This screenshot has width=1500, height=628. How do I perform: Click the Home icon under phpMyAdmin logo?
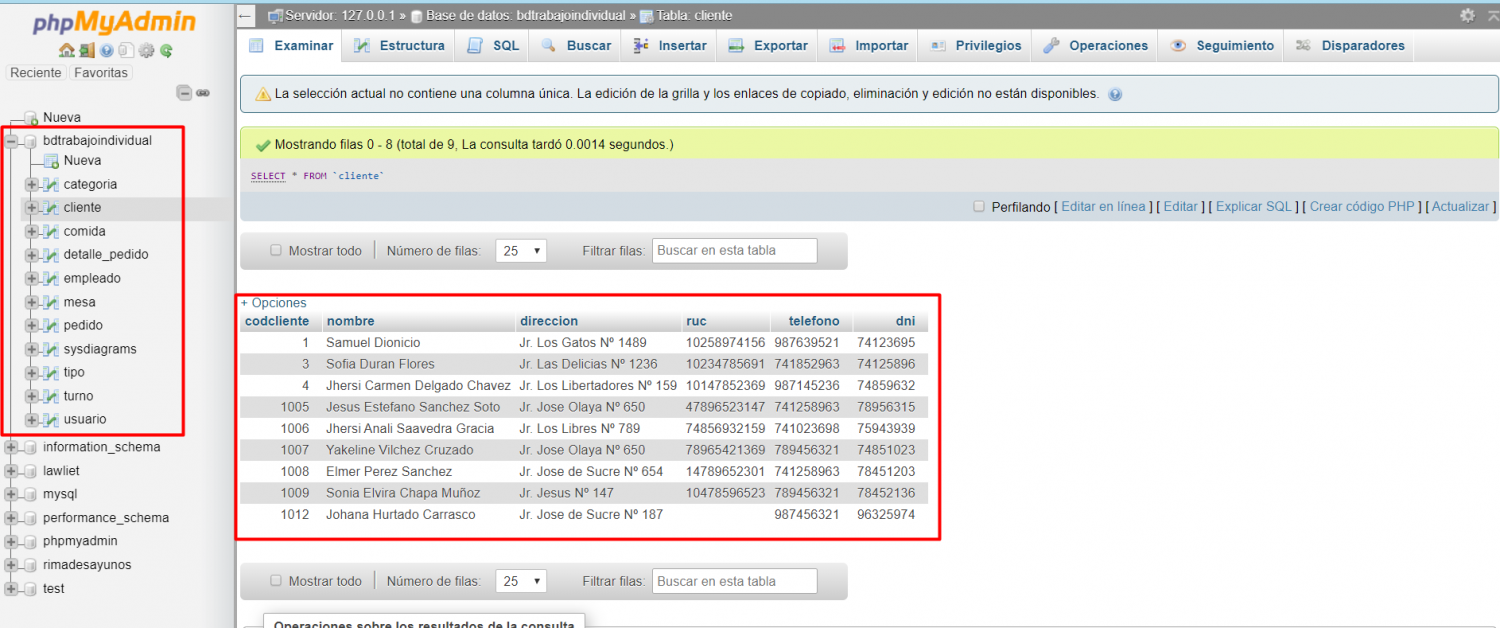coord(66,51)
